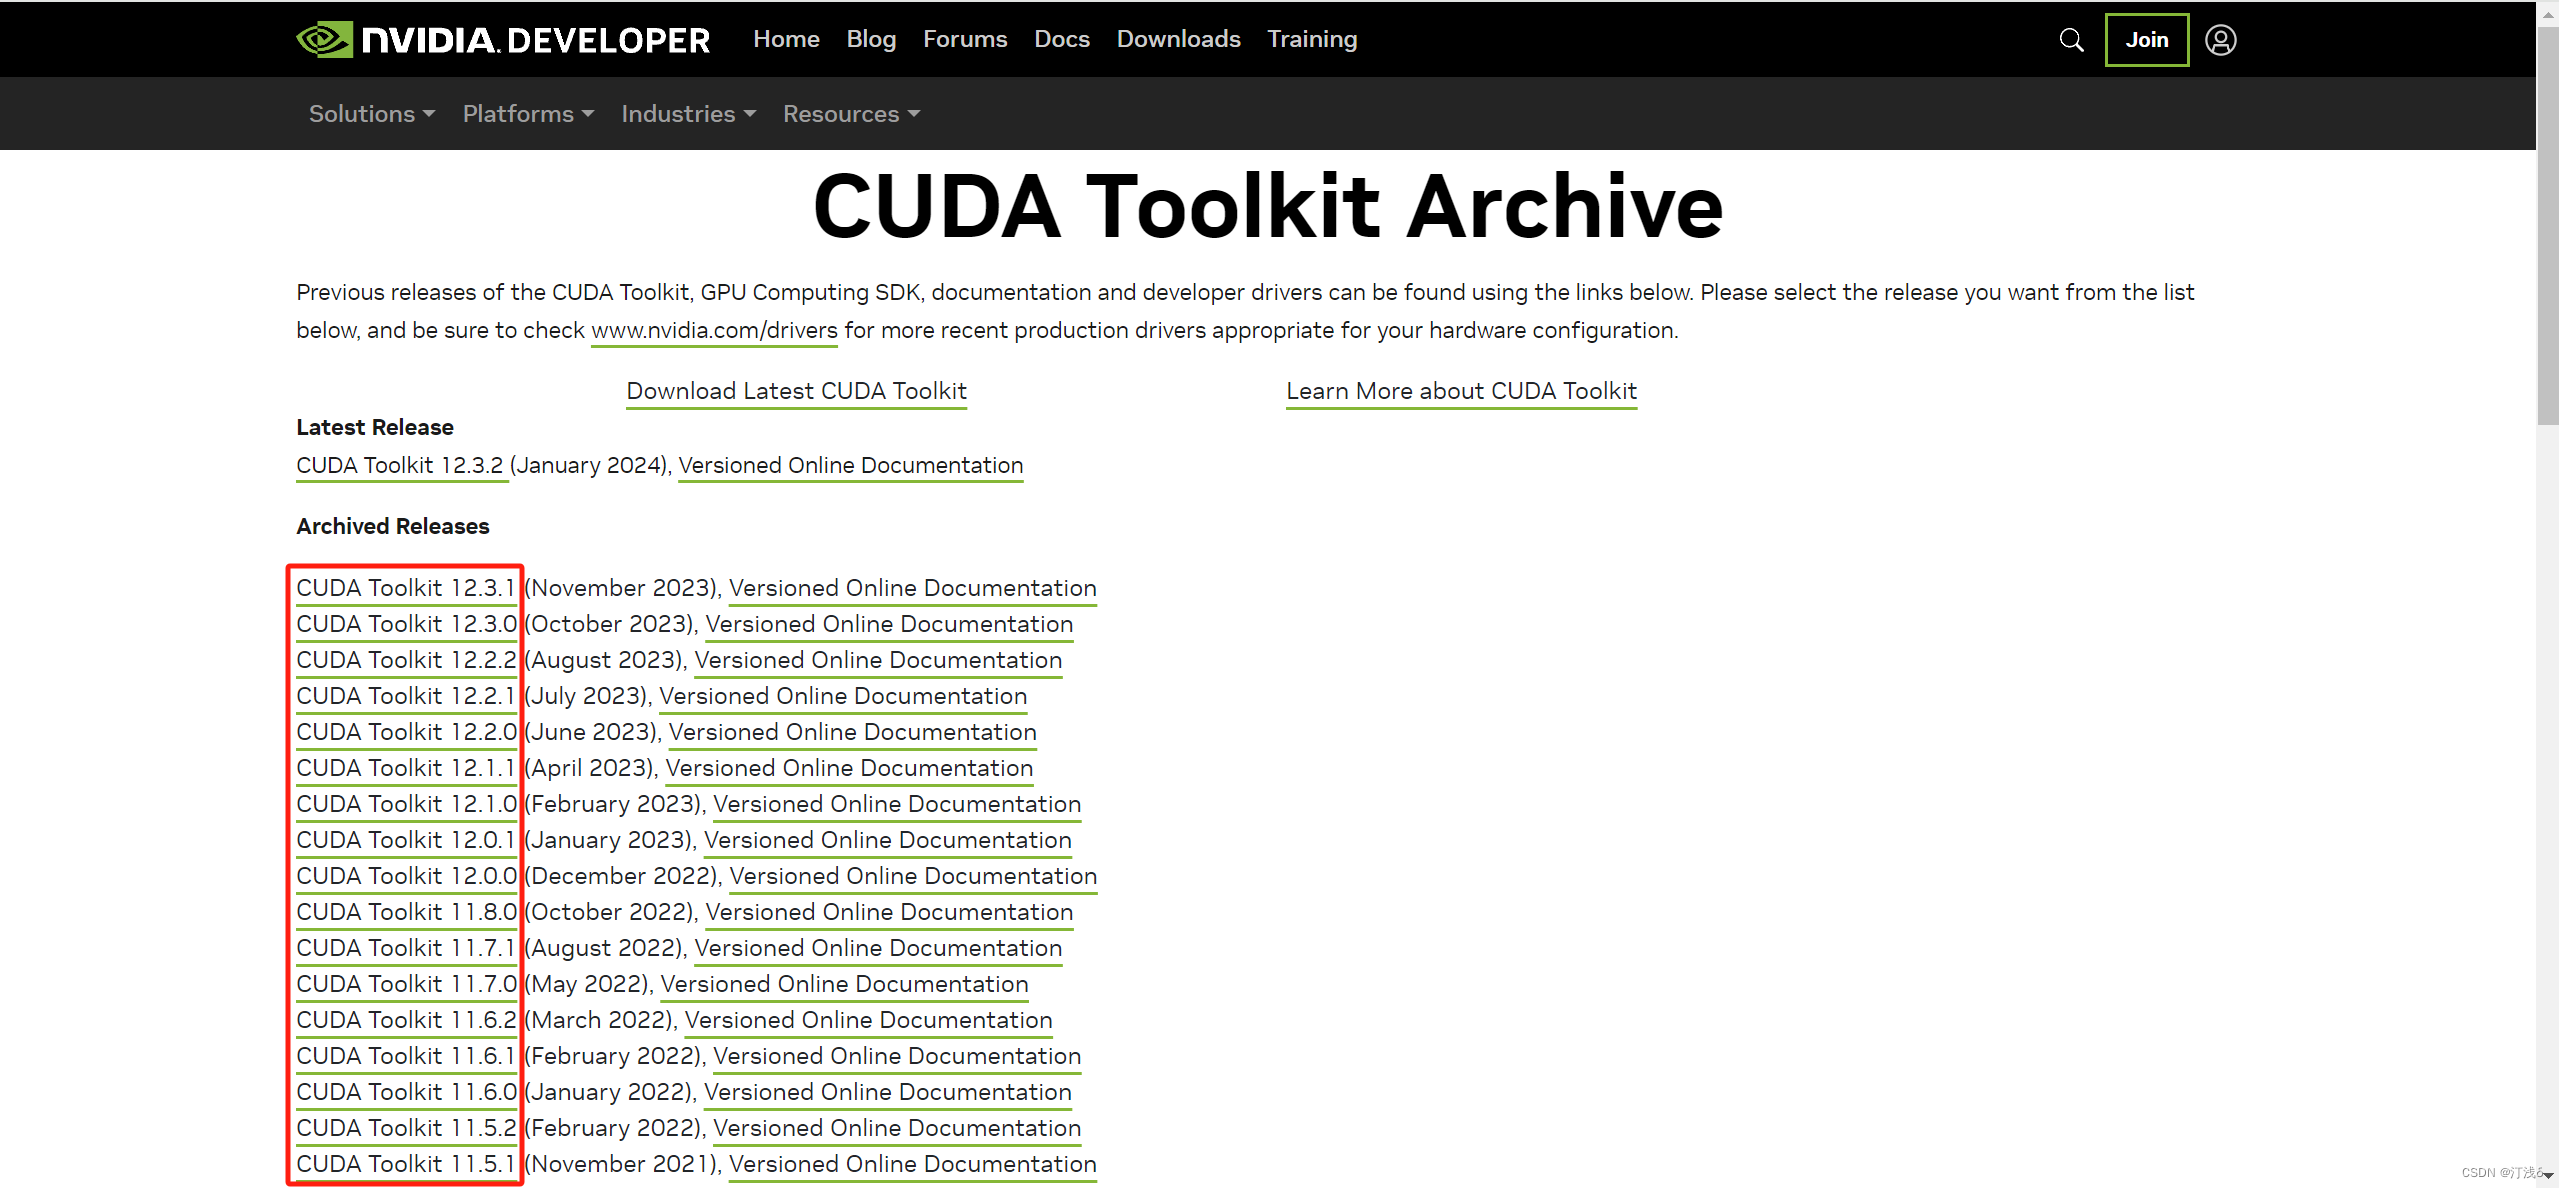Screen dimensions: 2559x1188
Task: Expand the Platforms dropdown menu
Action: [528, 114]
